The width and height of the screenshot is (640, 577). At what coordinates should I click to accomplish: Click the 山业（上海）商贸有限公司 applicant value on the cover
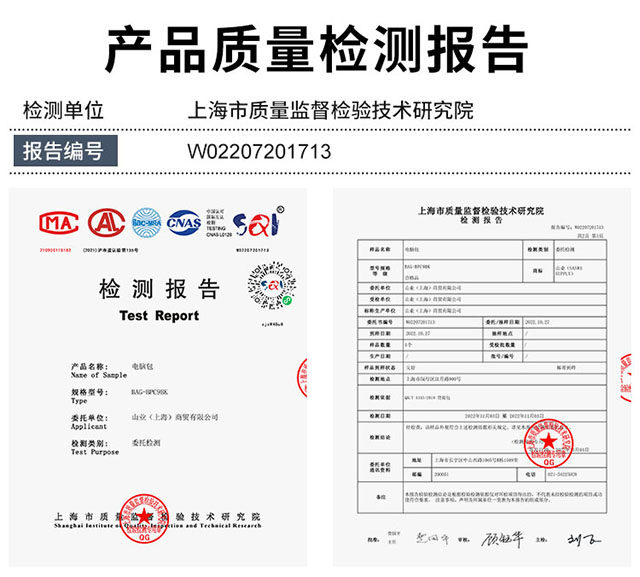[175, 417]
